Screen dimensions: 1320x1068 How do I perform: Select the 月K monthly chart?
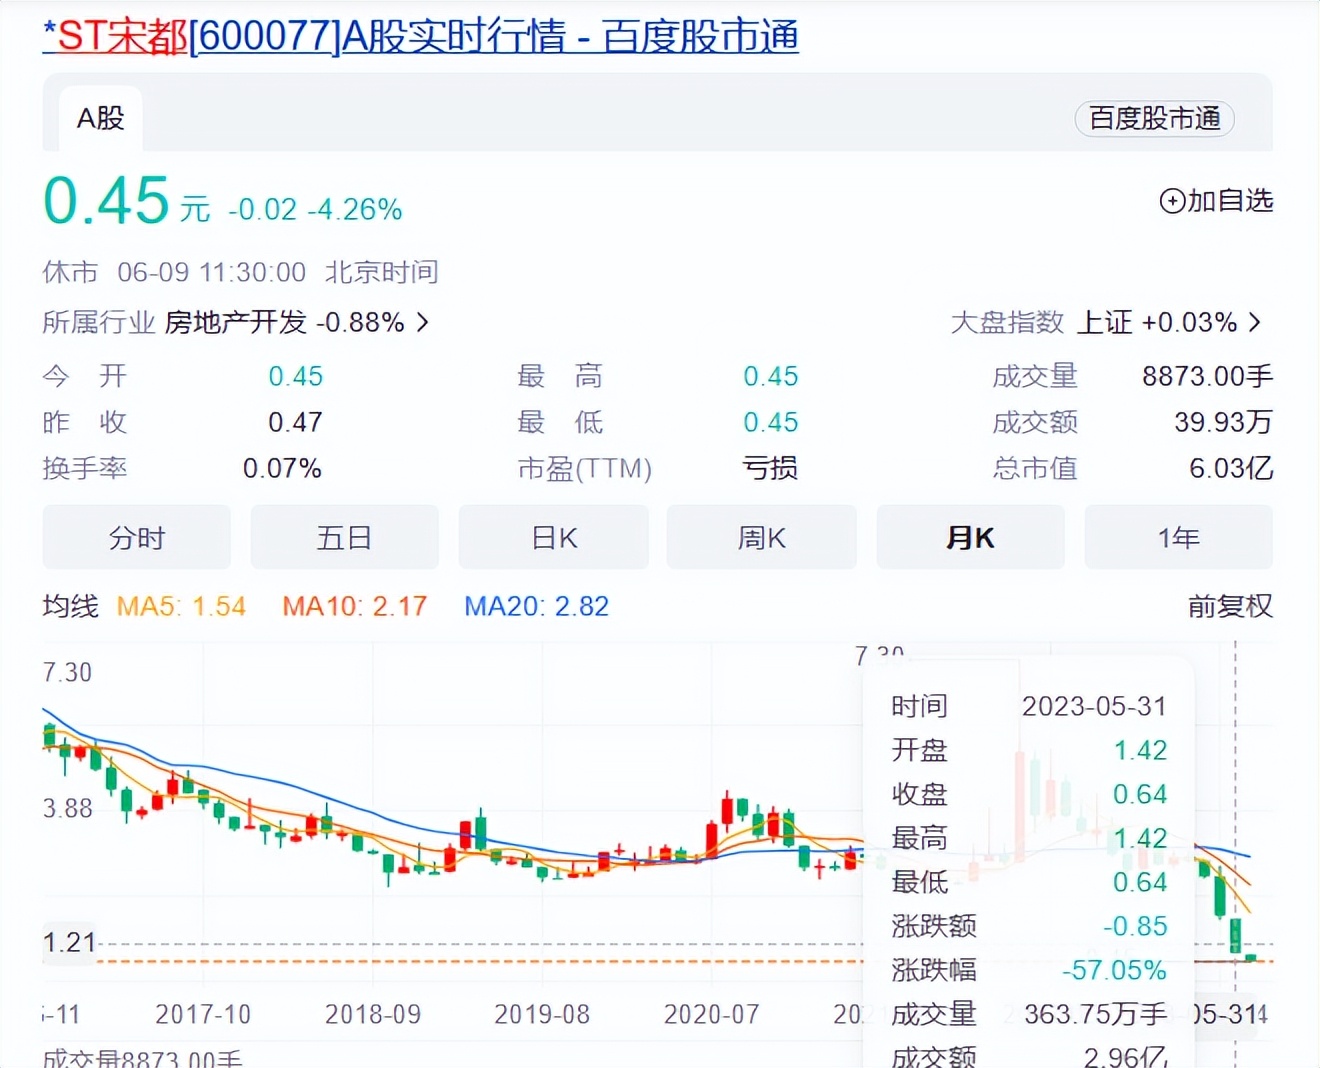click(x=970, y=537)
